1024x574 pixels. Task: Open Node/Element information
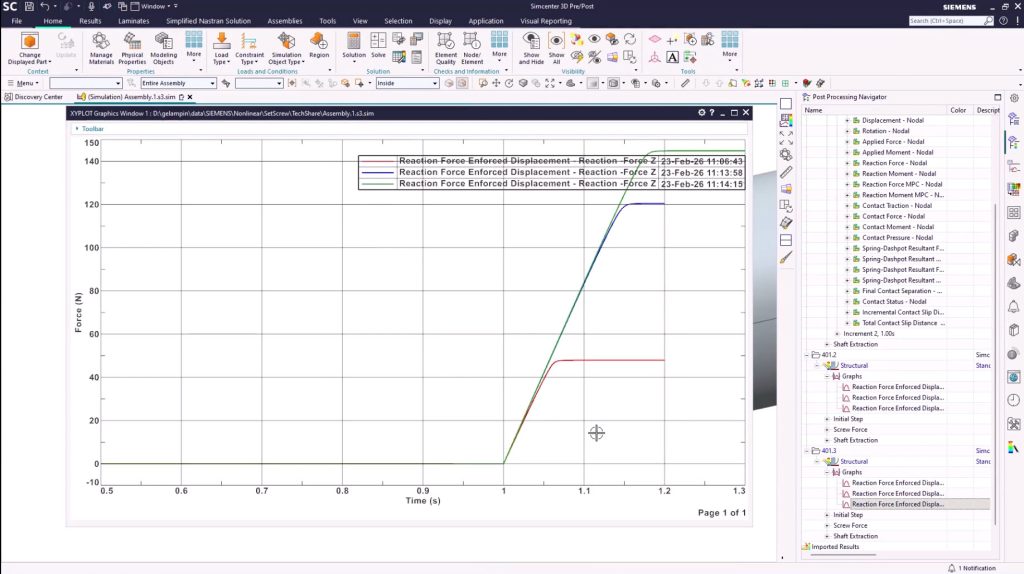click(x=472, y=48)
